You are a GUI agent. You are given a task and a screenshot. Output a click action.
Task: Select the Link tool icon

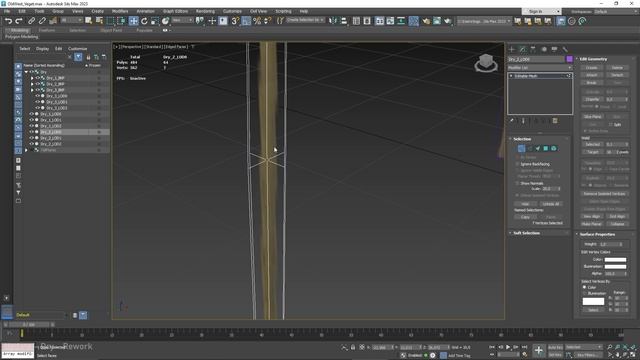coord(31,21)
